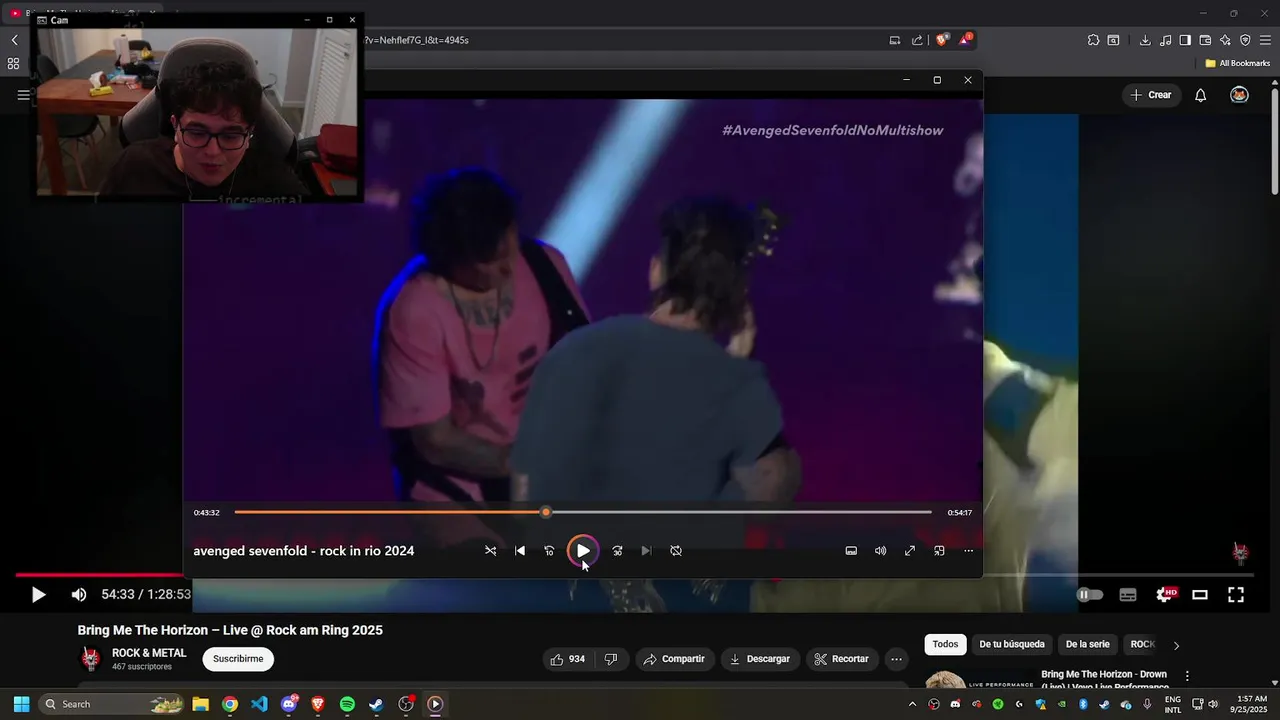
Task: Go back in the browser
Action: coord(14,40)
